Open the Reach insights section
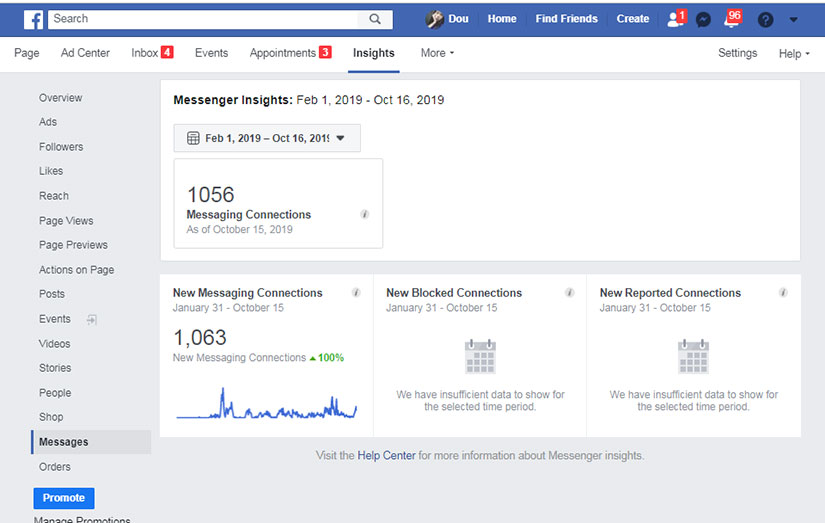This screenshot has width=825, height=523. tap(54, 196)
